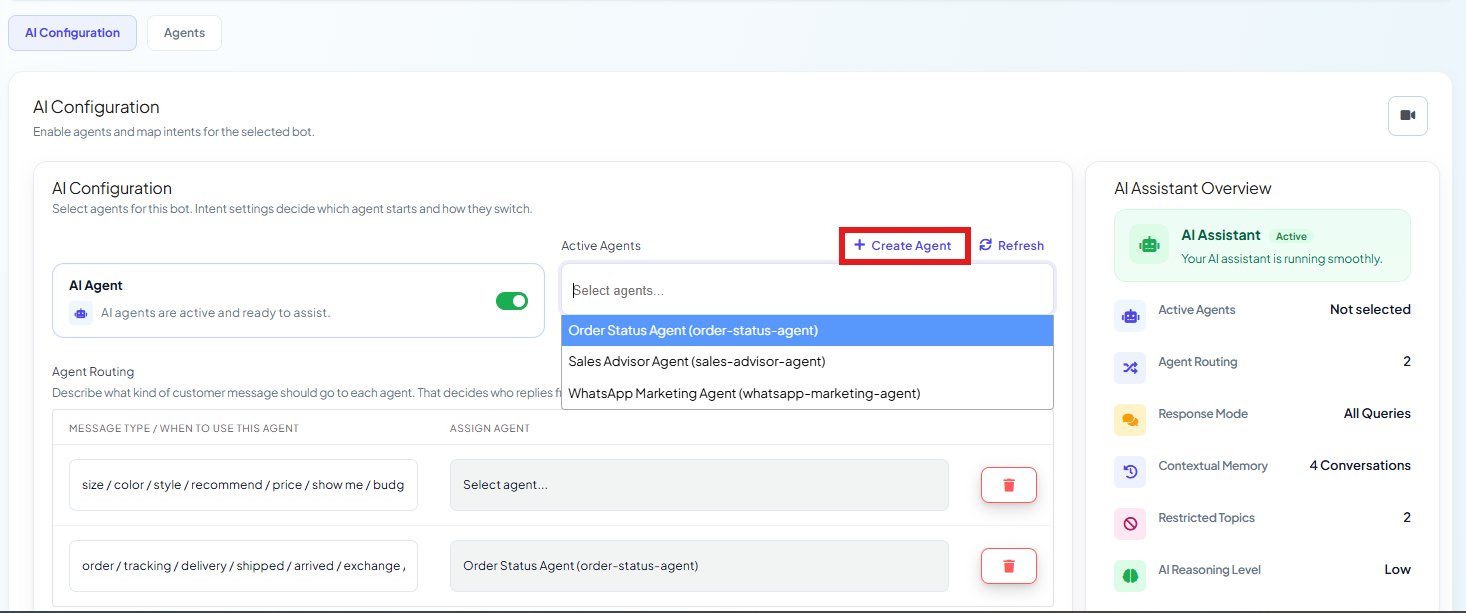Edit the order / tracking / delivery message field

click(243, 566)
